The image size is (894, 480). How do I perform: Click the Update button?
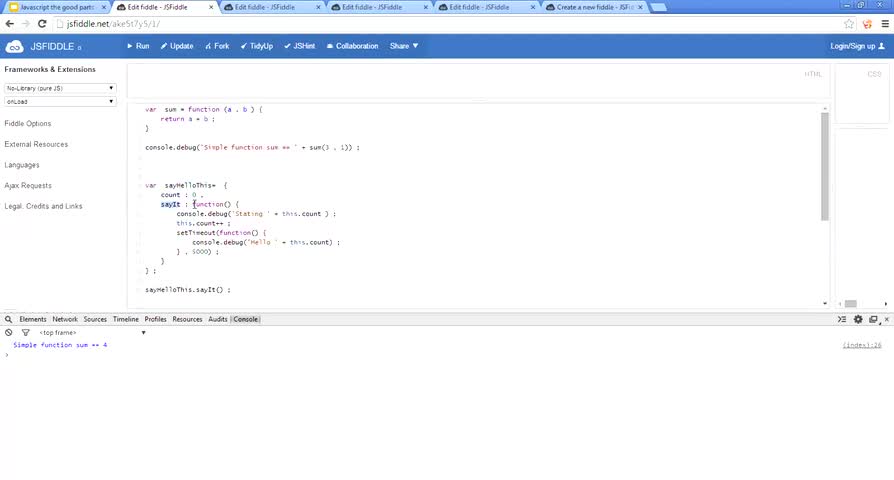tap(177, 46)
